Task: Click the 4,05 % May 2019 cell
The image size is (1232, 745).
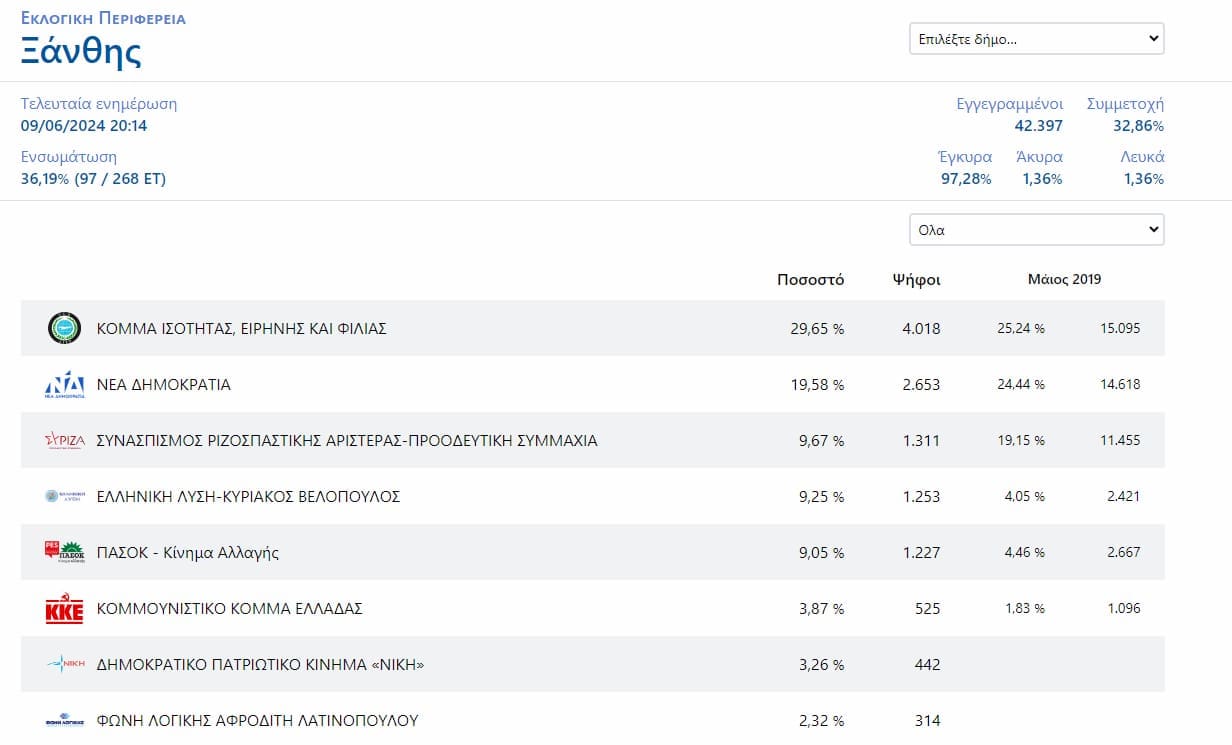Action: (1025, 496)
